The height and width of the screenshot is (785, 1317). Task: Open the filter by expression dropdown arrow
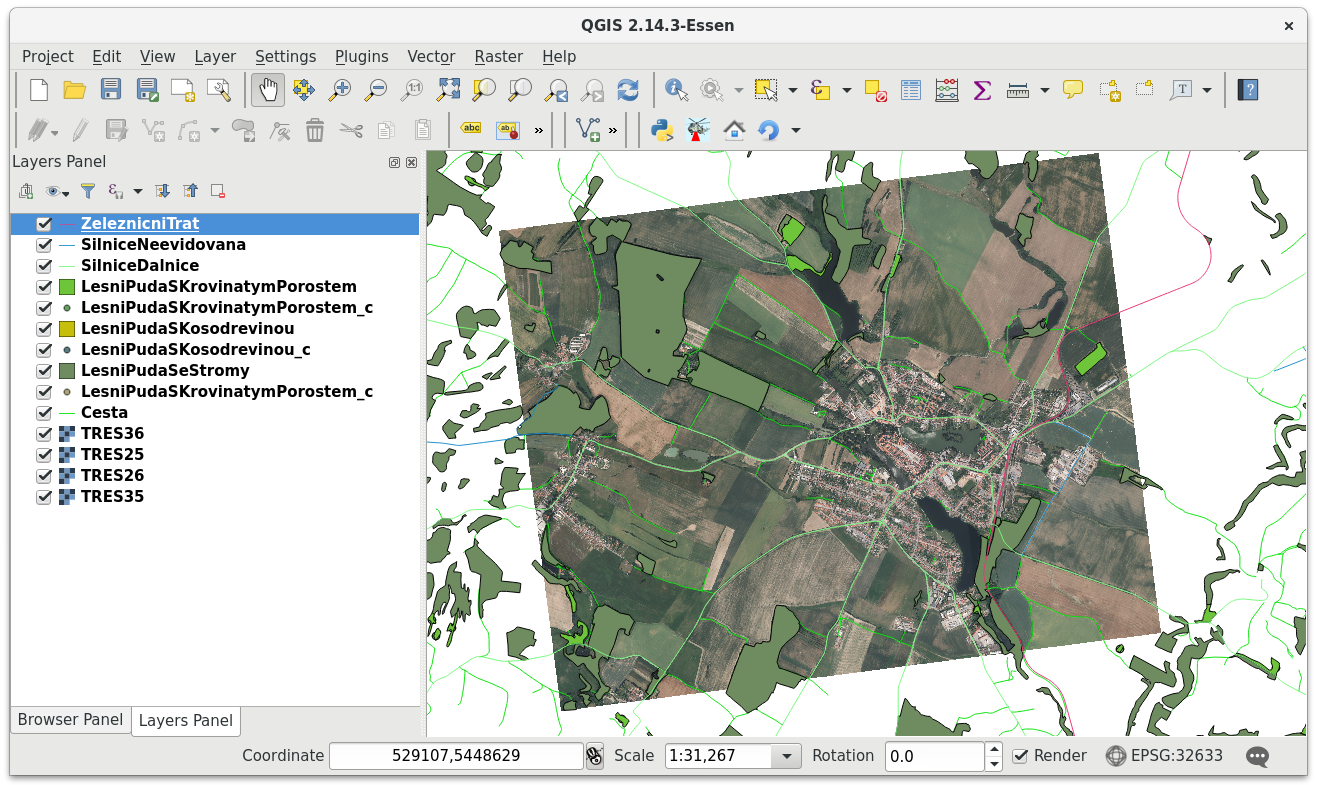click(x=138, y=191)
